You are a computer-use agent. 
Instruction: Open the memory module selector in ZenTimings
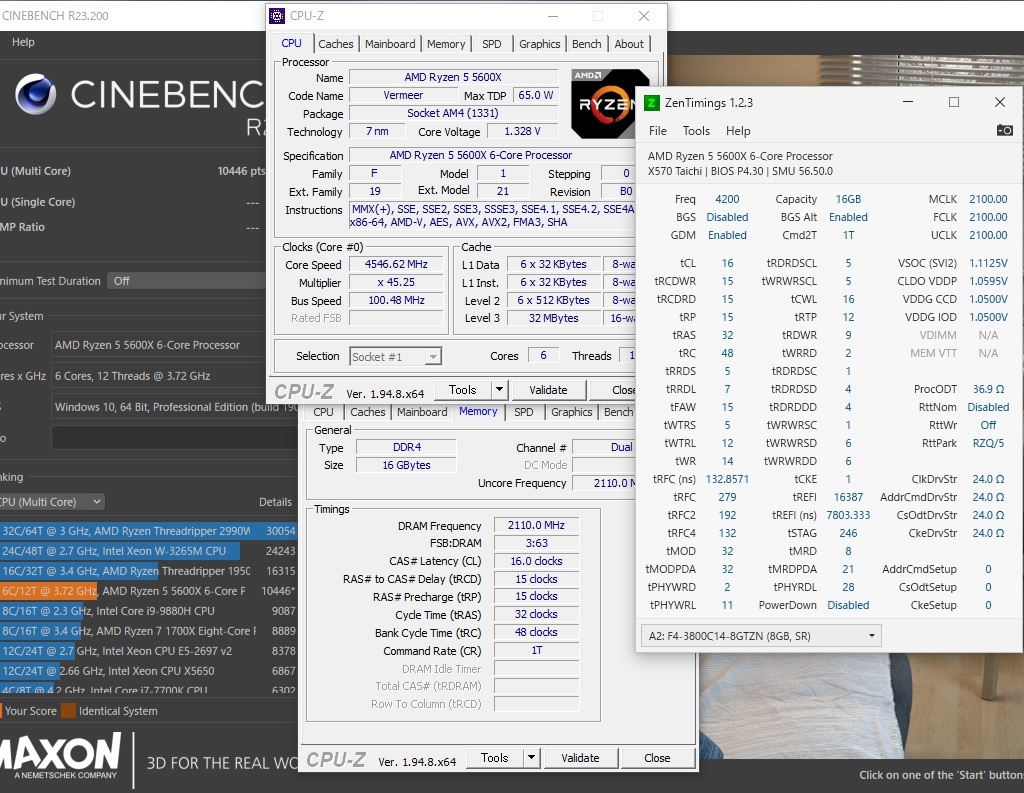click(x=760, y=635)
